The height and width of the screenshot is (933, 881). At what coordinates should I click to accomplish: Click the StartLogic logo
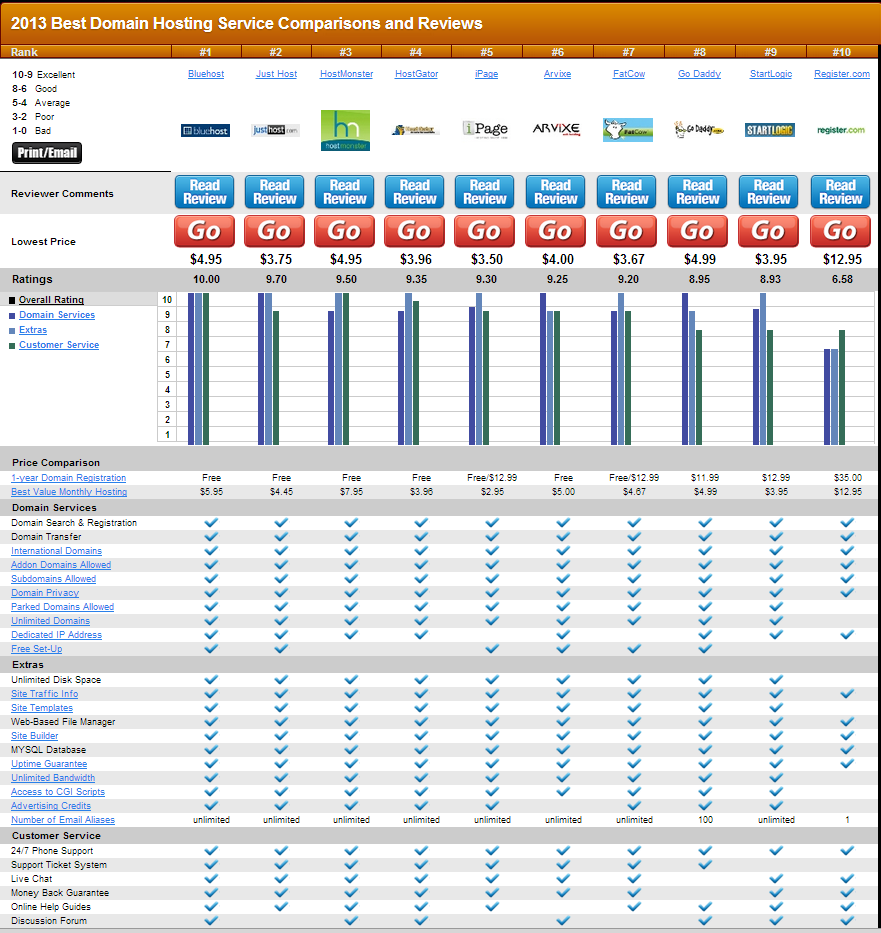[x=770, y=130]
